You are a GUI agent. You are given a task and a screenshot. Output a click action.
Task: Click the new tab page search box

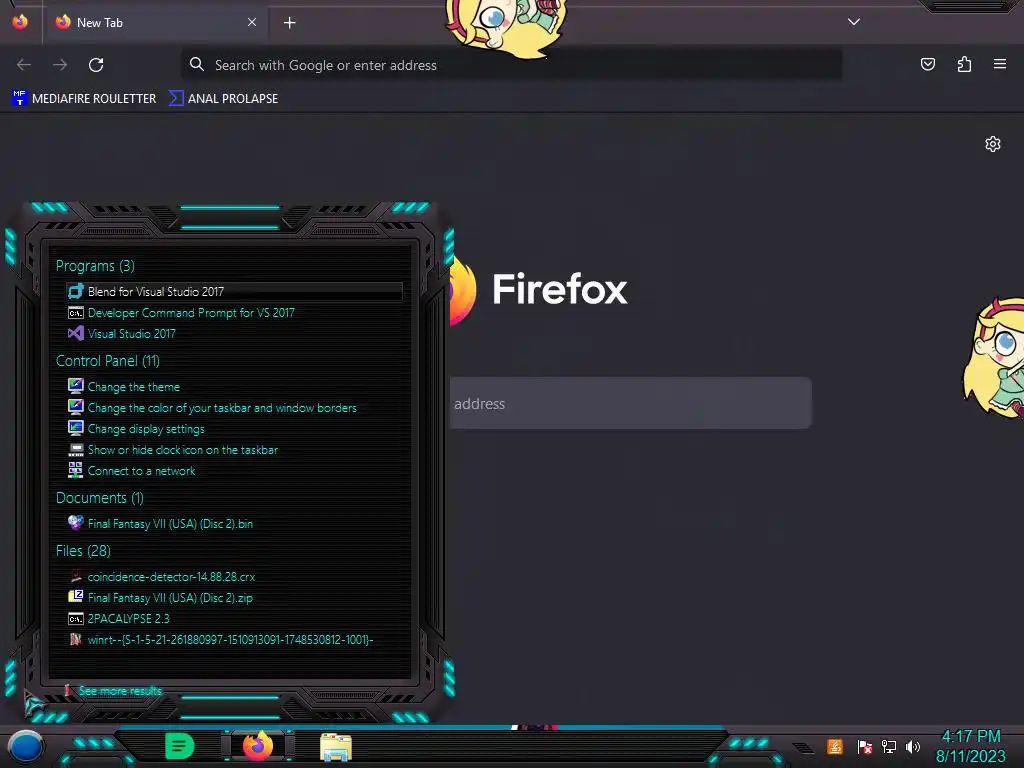[631, 403]
